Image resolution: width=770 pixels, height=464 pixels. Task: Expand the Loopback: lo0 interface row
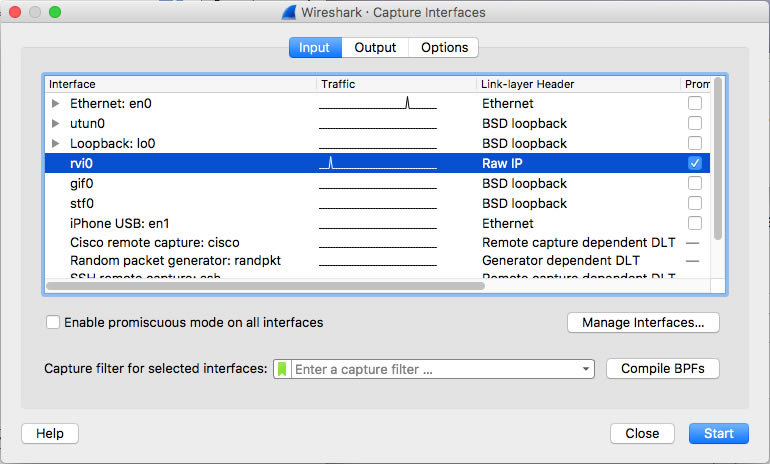coord(55,143)
